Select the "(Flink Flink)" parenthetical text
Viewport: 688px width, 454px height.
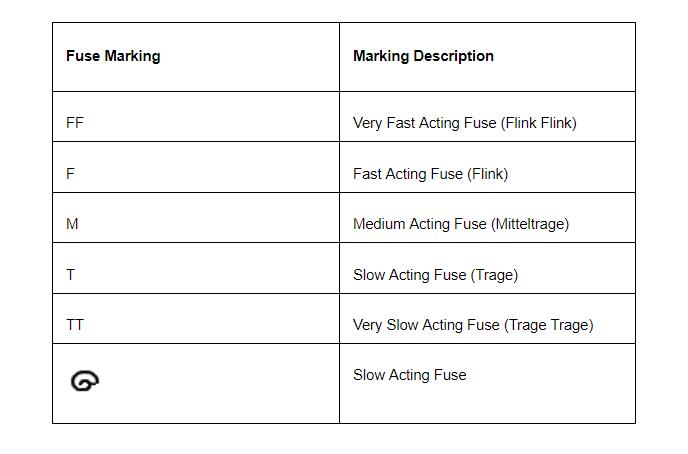pyautogui.click(x=539, y=123)
